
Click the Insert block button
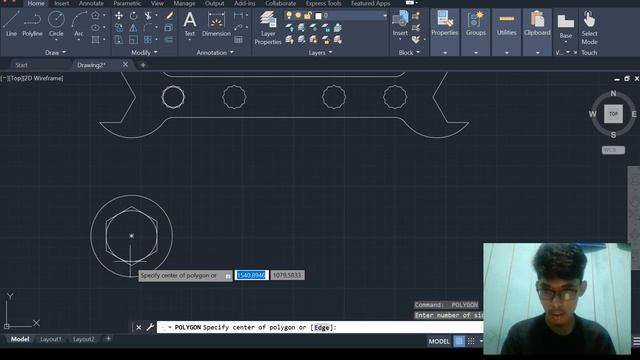tap(400, 24)
